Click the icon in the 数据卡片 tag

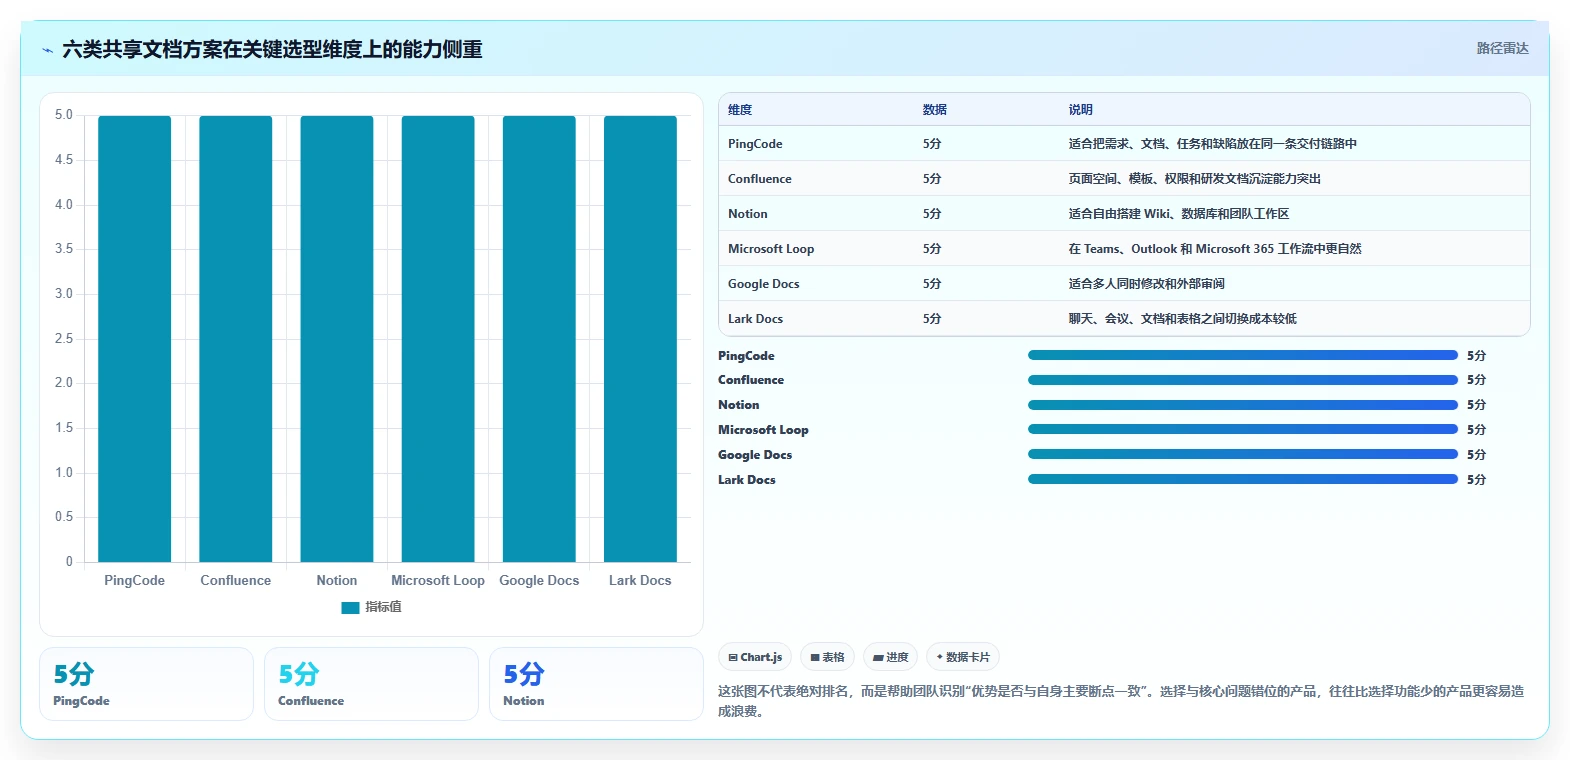[x=940, y=657]
